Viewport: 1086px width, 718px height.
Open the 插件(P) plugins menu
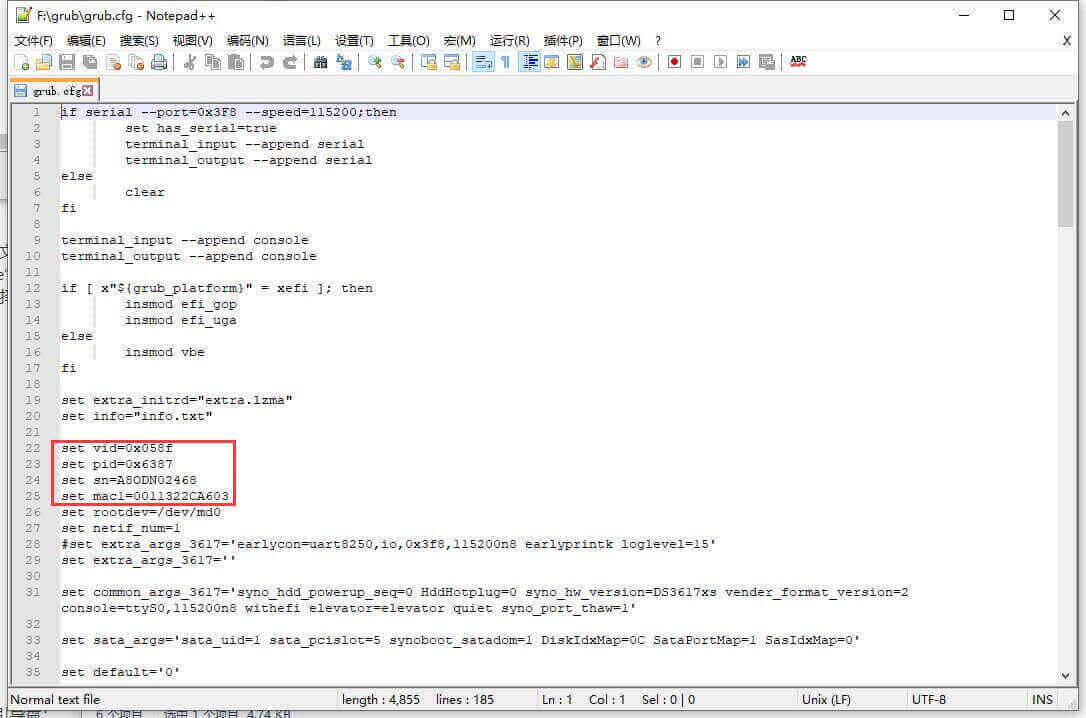[564, 40]
